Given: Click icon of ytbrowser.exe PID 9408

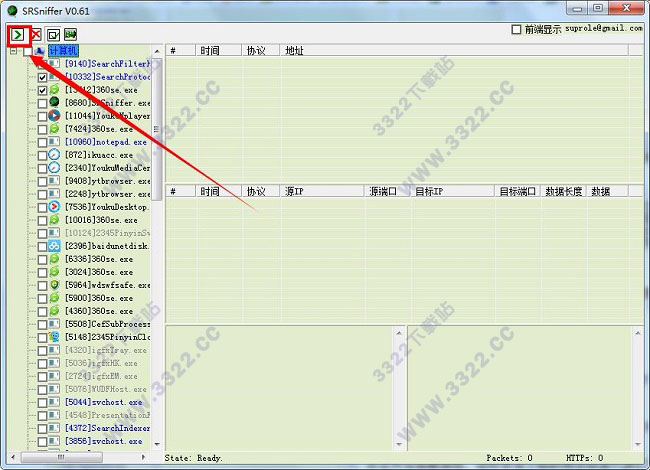Looking at the screenshot, I should (54, 181).
